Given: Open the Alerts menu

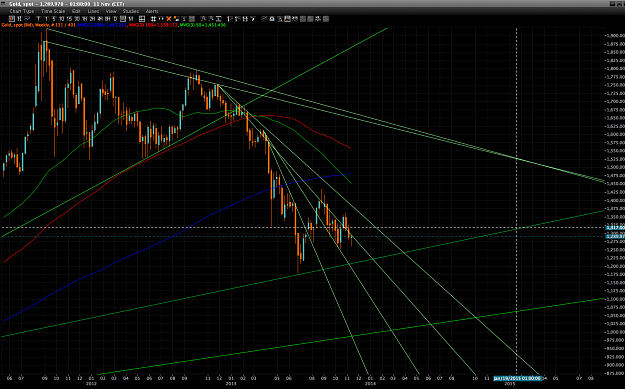Looking at the screenshot, I should click(152, 11).
